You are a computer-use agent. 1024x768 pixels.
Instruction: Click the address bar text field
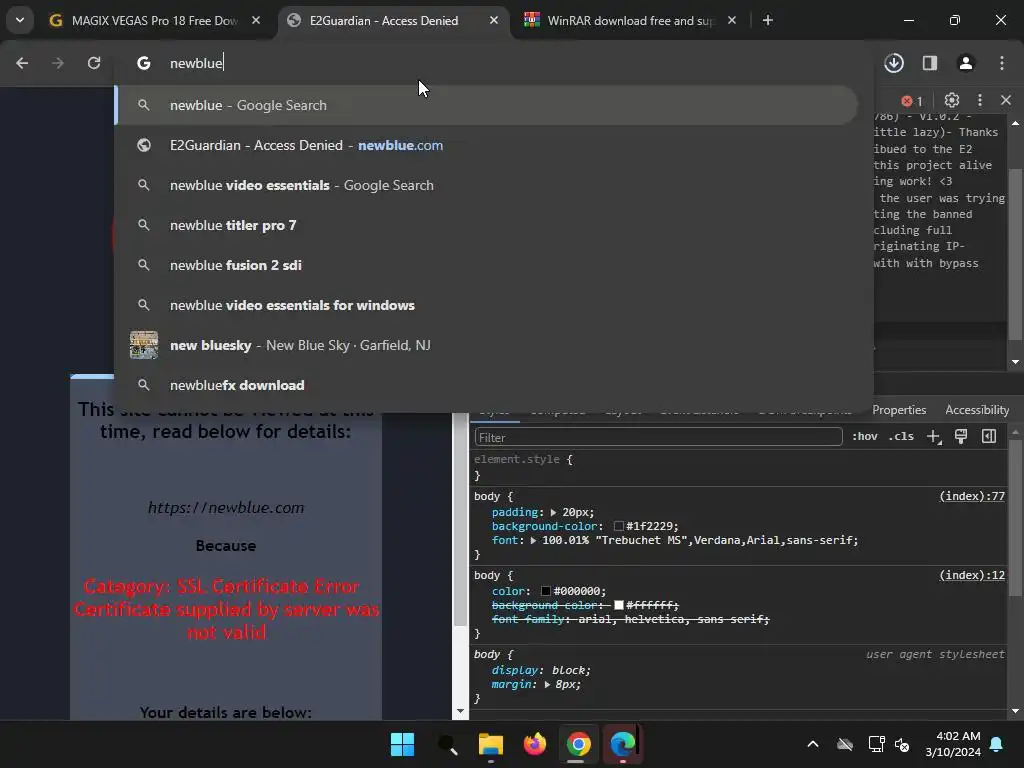coord(496,63)
